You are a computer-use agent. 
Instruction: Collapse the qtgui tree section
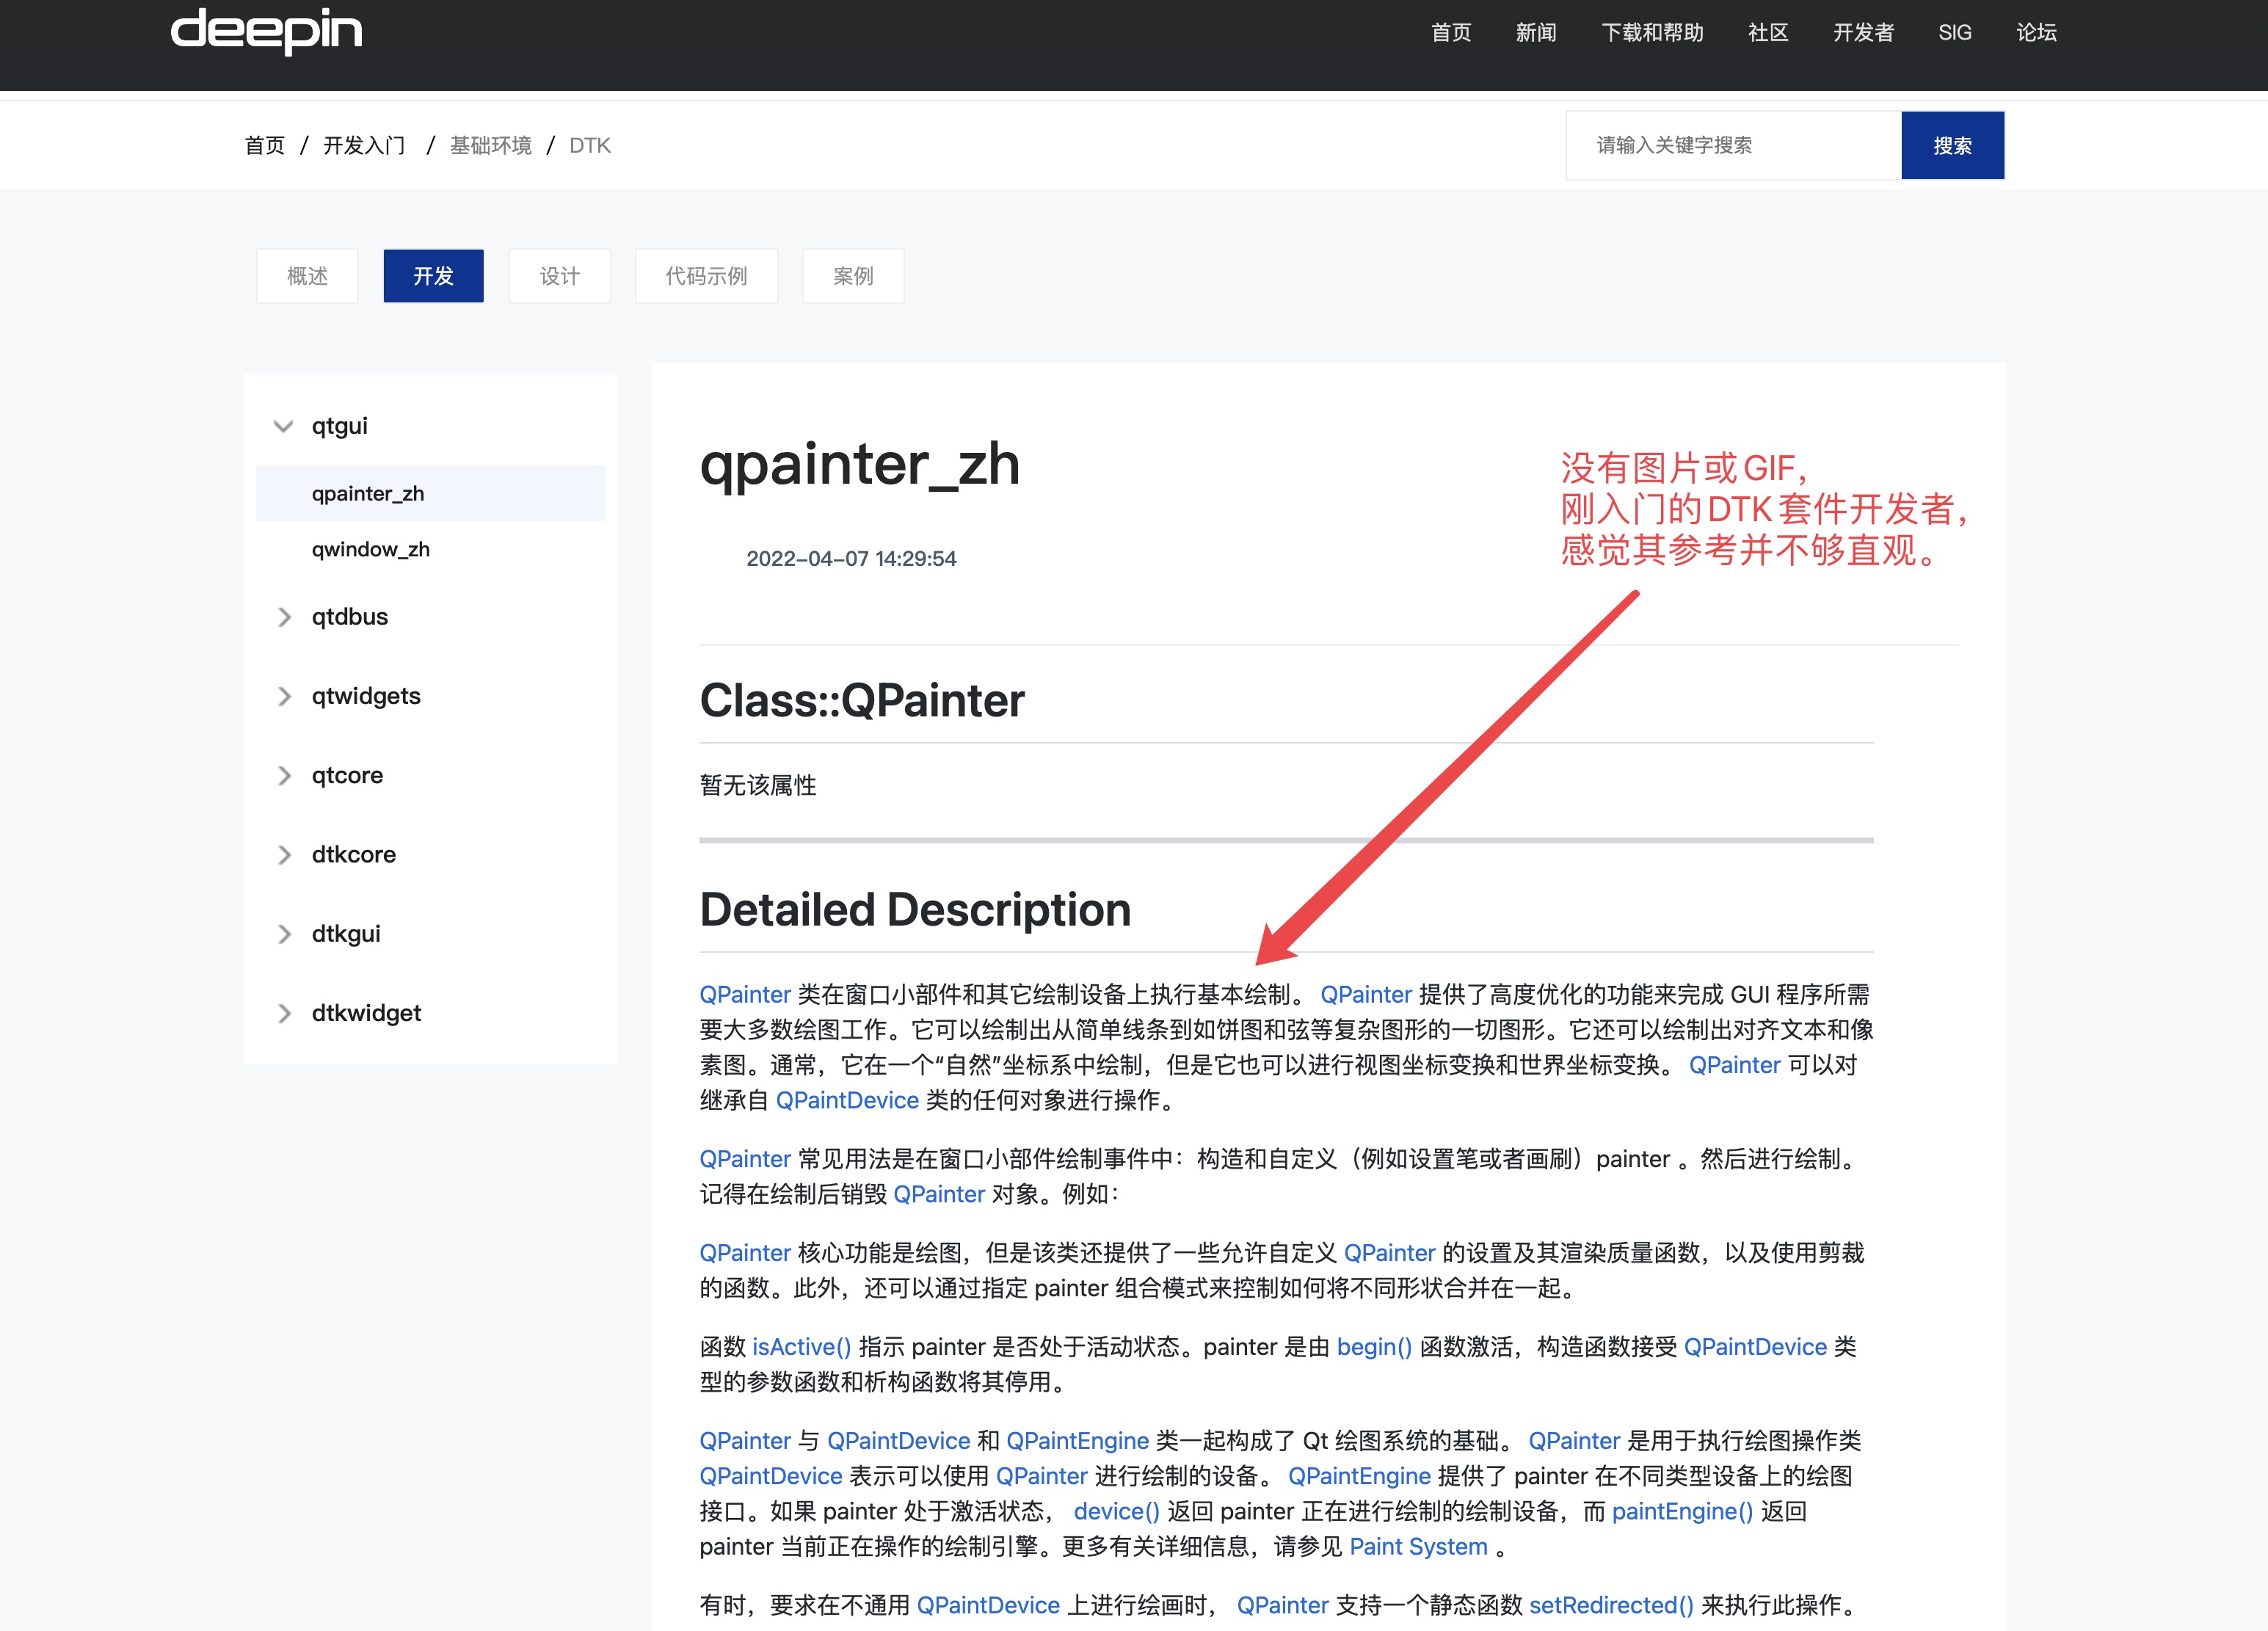[x=283, y=426]
